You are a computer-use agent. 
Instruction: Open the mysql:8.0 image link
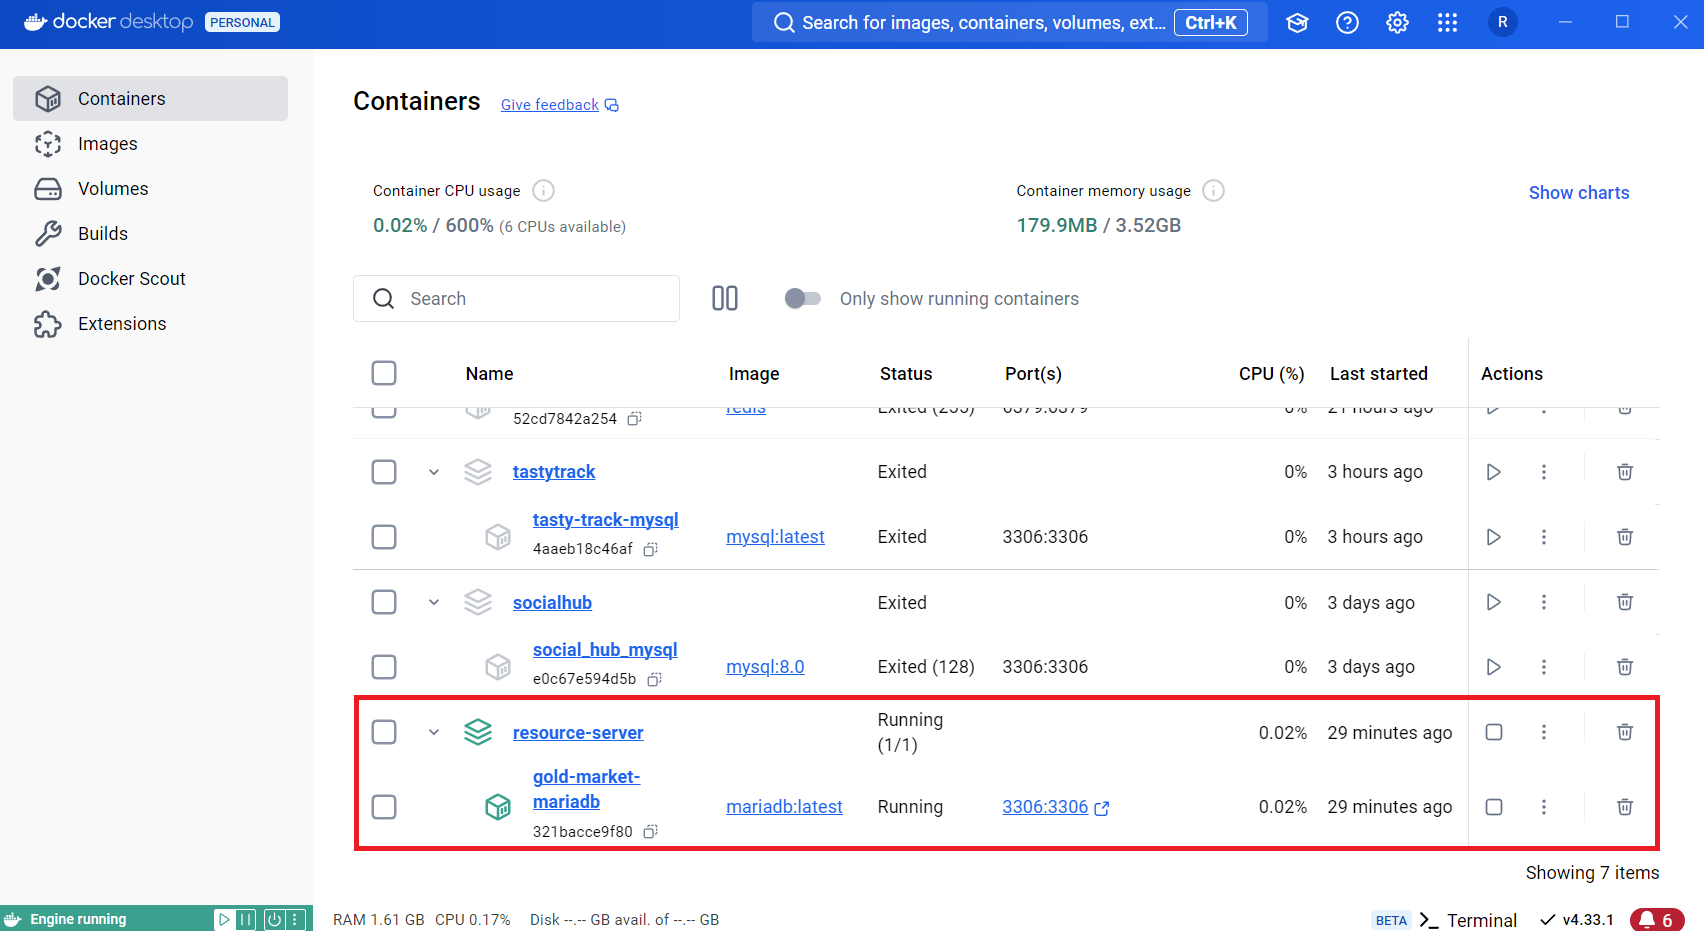click(x=765, y=667)
